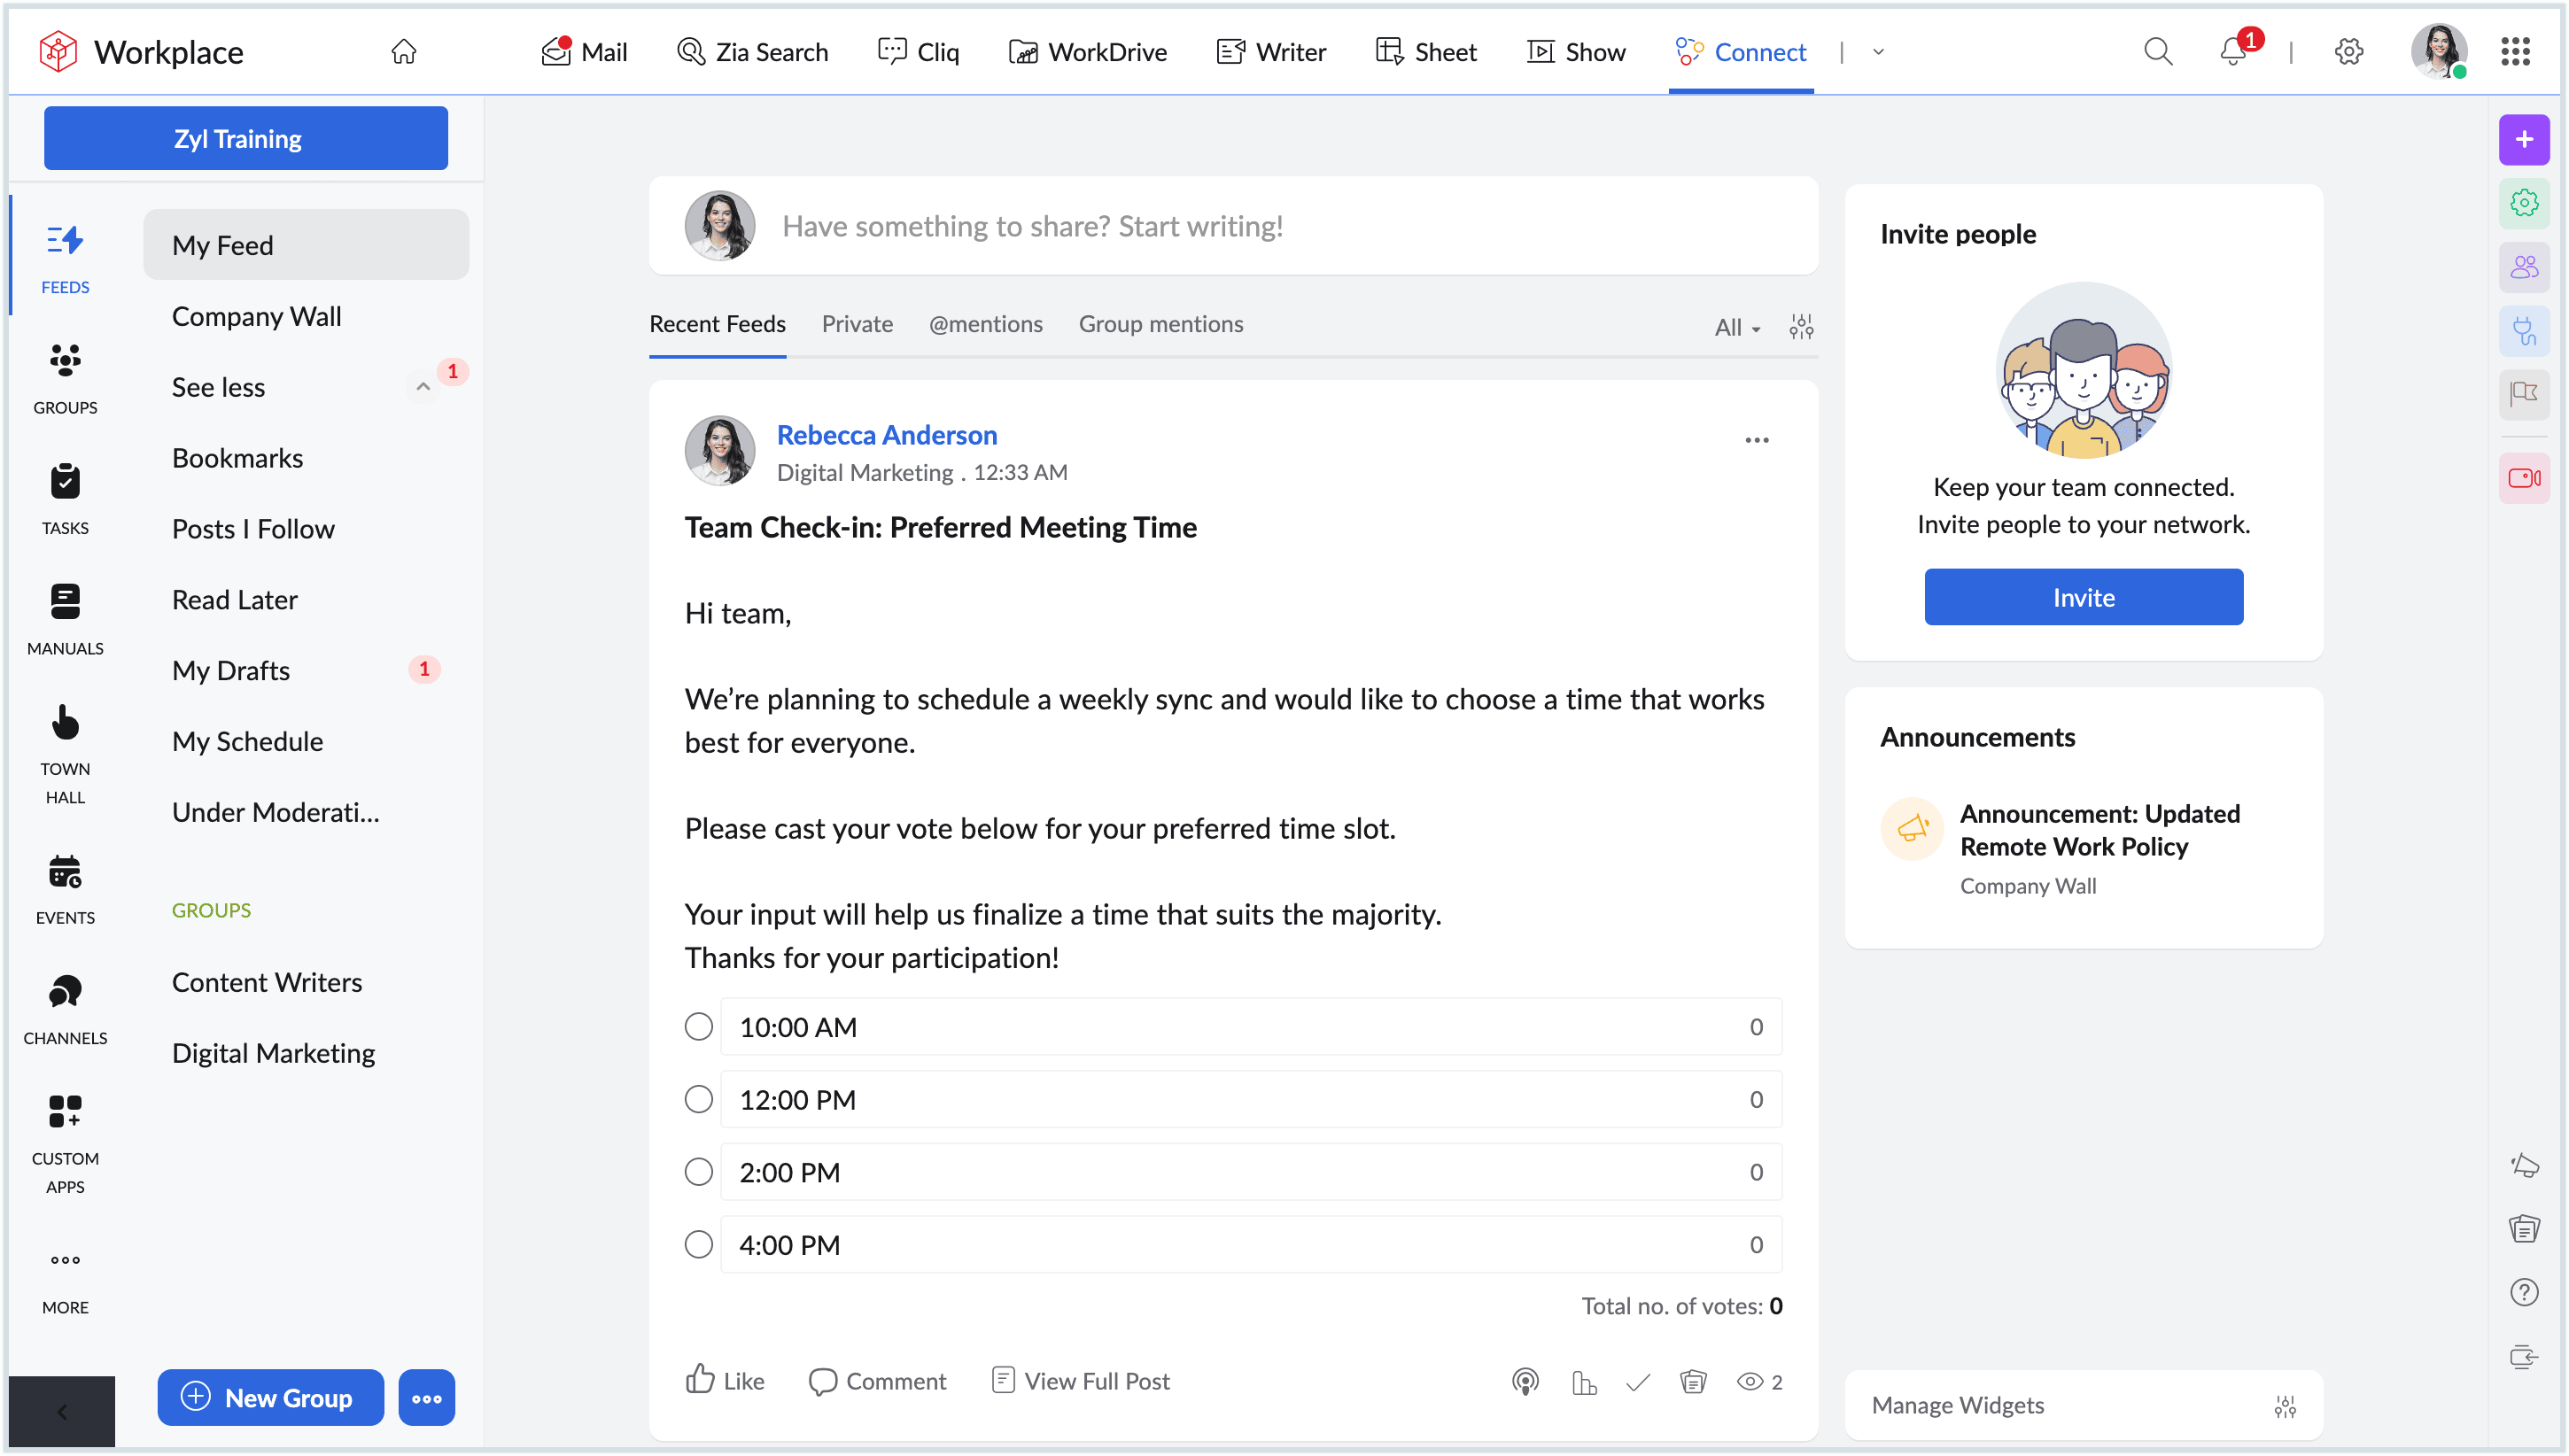2569x1456 pixels.
Task: Click the poll results chart icon
Action: 1584,1382
